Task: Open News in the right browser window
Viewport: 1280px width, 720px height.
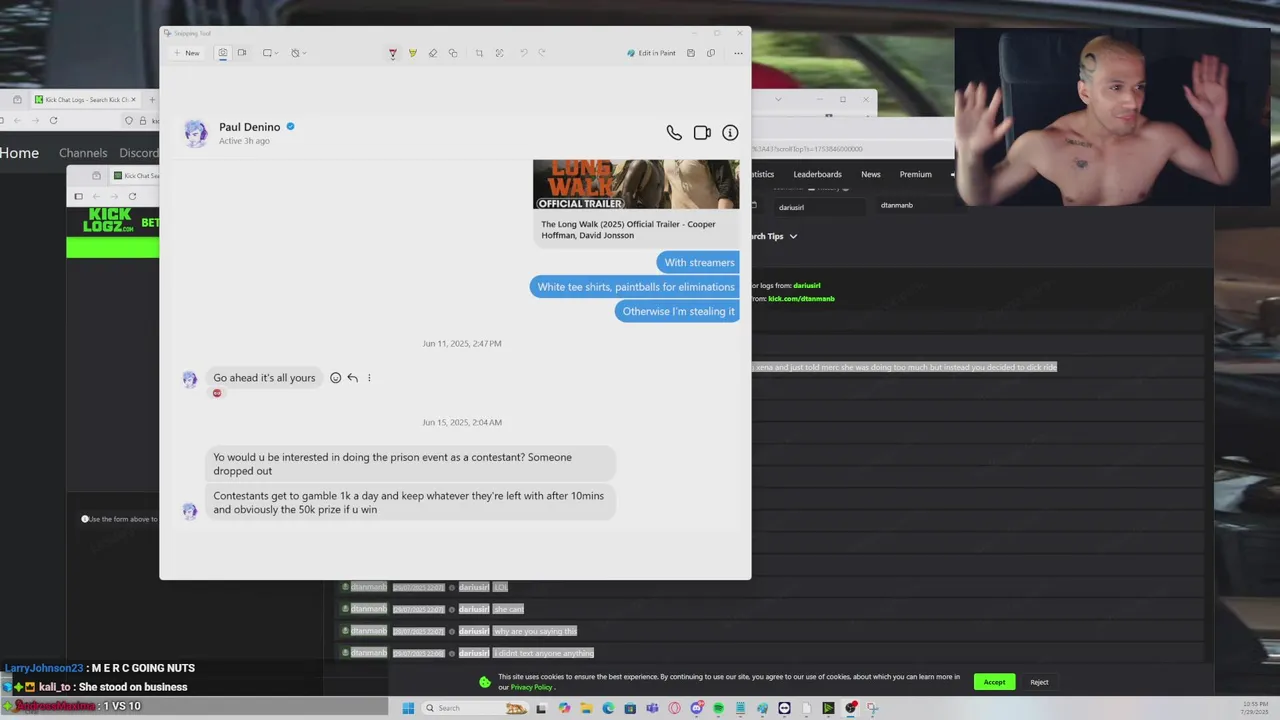Action: [x=871, y=174]
